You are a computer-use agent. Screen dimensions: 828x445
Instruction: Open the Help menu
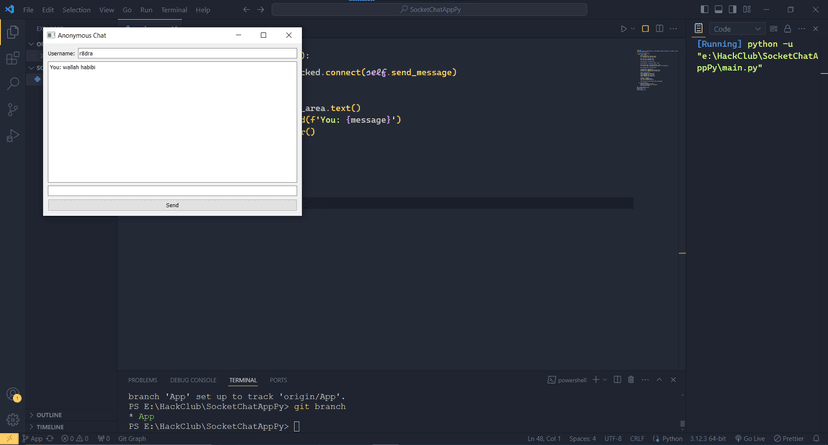(203, 10)
